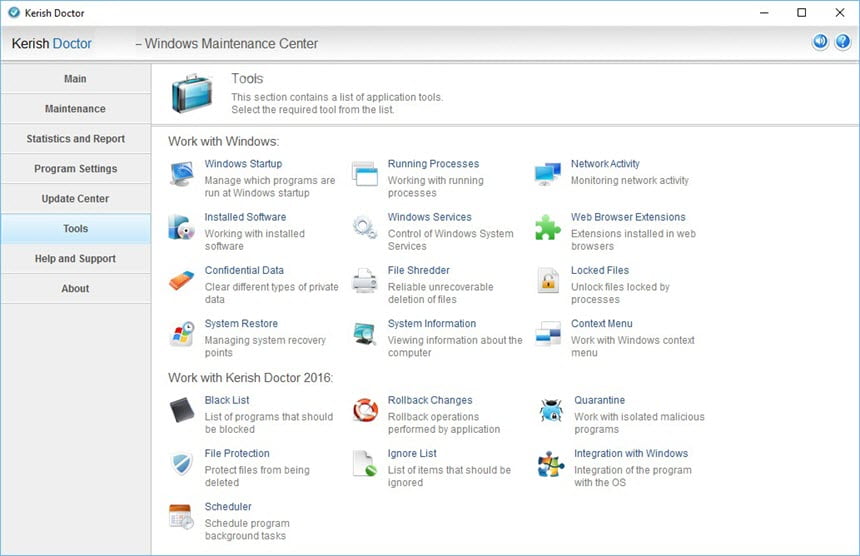The height and width of the screenshot is (556, 860).
Task: Click the Scheduler calendar icon
Action: [182, 517]
